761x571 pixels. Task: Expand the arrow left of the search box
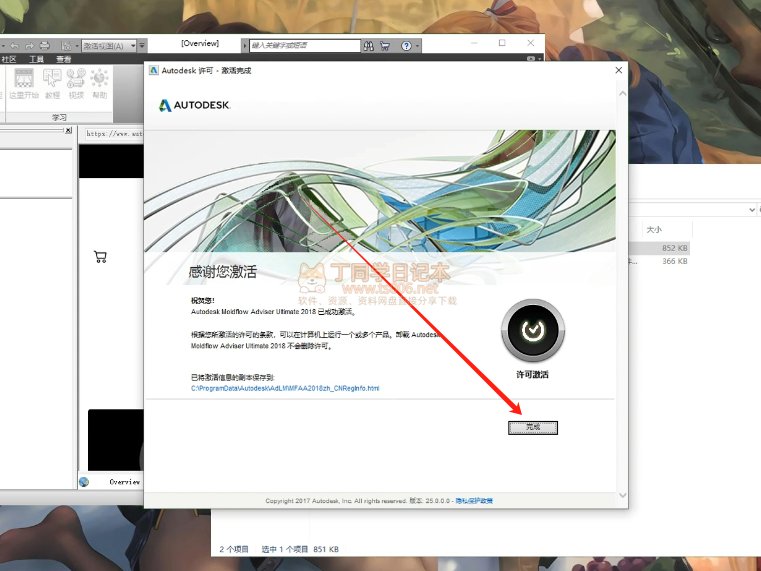pos(245,46)
